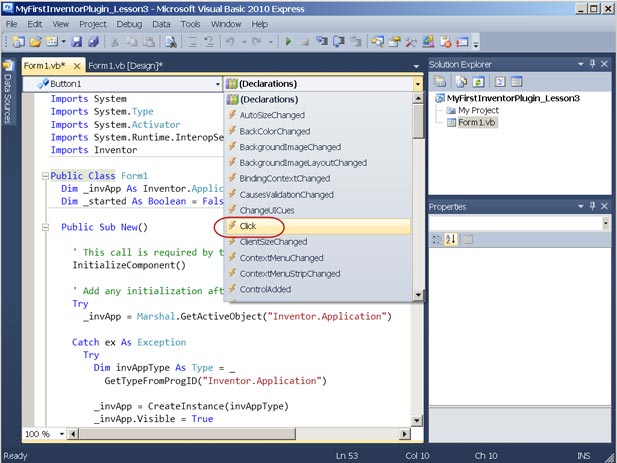Start debugging with the green play icon
Image resolution: width=617 pixels, height=463 pixels.
(x=288, y=42)
